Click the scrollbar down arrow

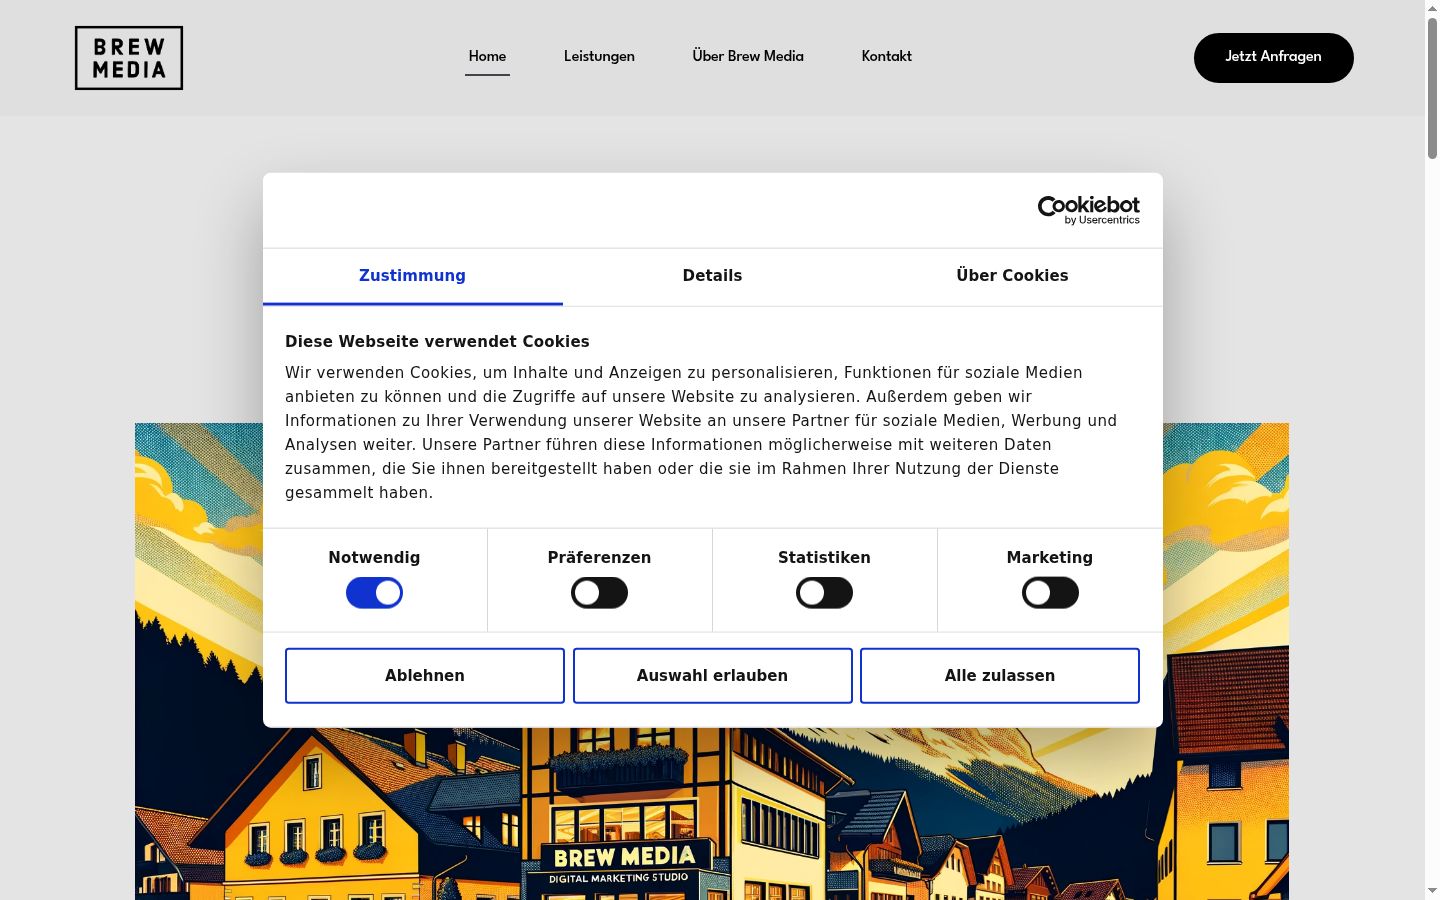point(1432,891)
